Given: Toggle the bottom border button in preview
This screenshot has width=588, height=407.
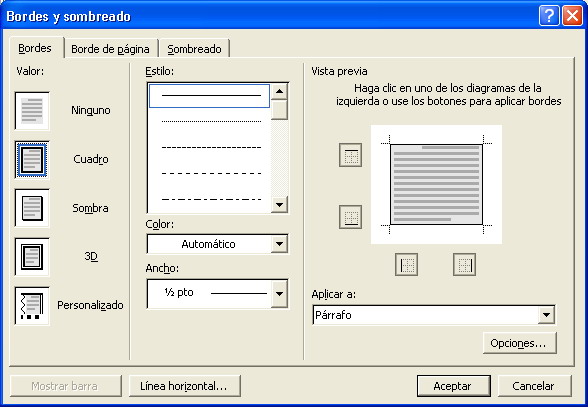Looking at the screenshot, I should point(350,217).
